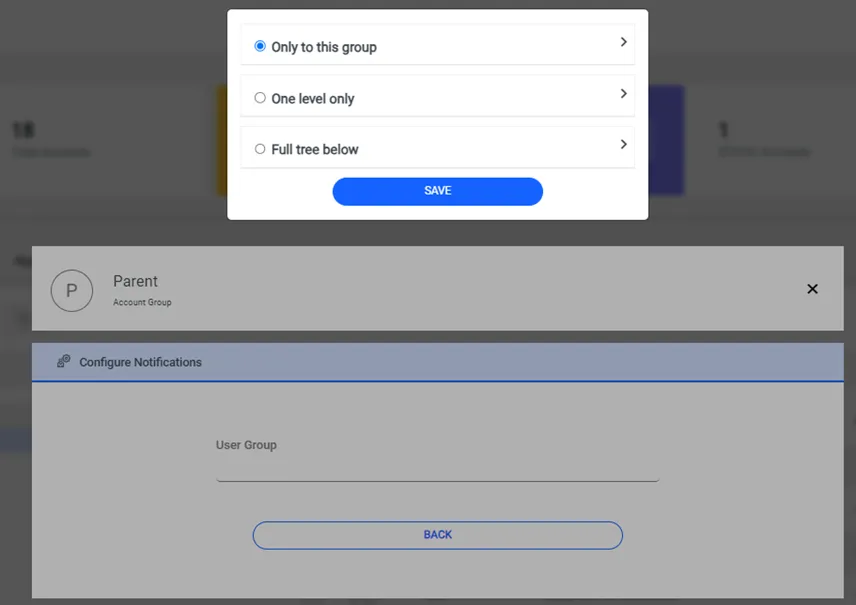Click the SAVE button in the dialog
Screen dimensions: 856x605
437,191
